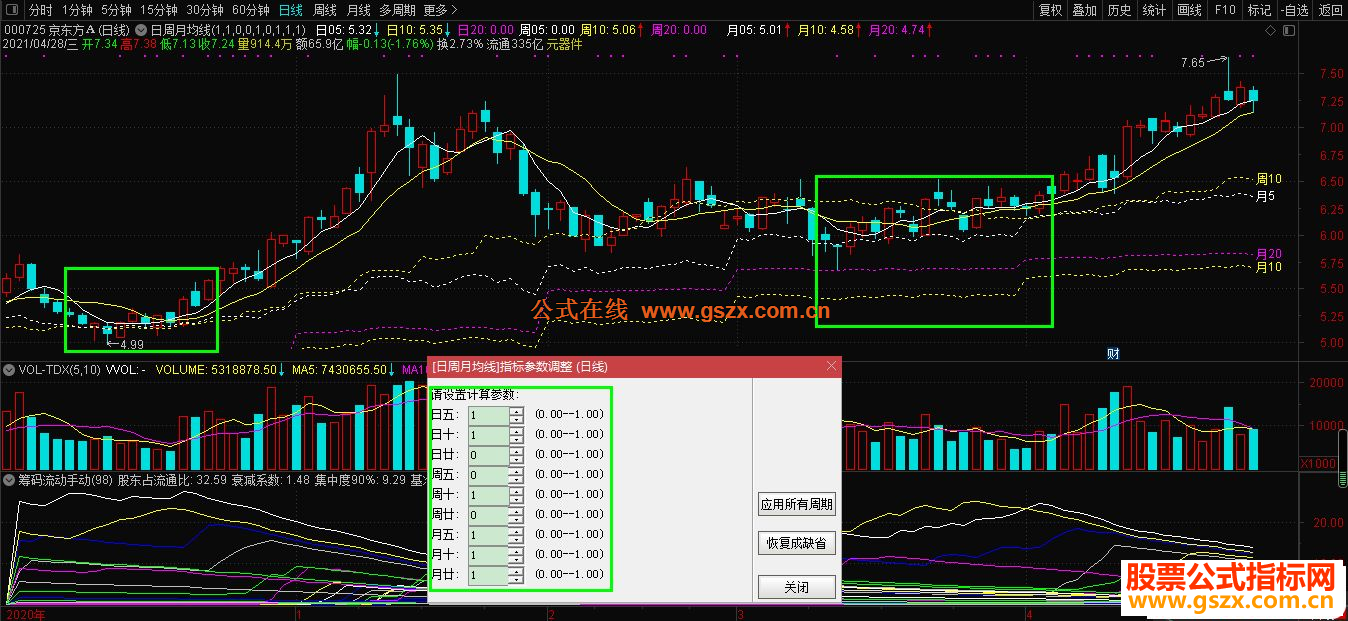Image resolution: width=1348 pixels, height=621 pixels.
Task: Select the 日线 daily period tab
Action: tap(290, 10)
